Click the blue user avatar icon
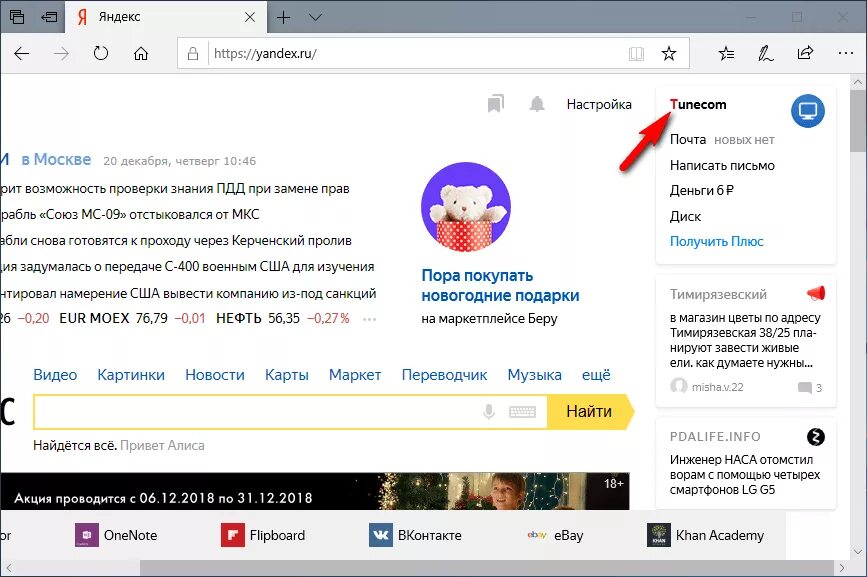 tap(808, 111)
